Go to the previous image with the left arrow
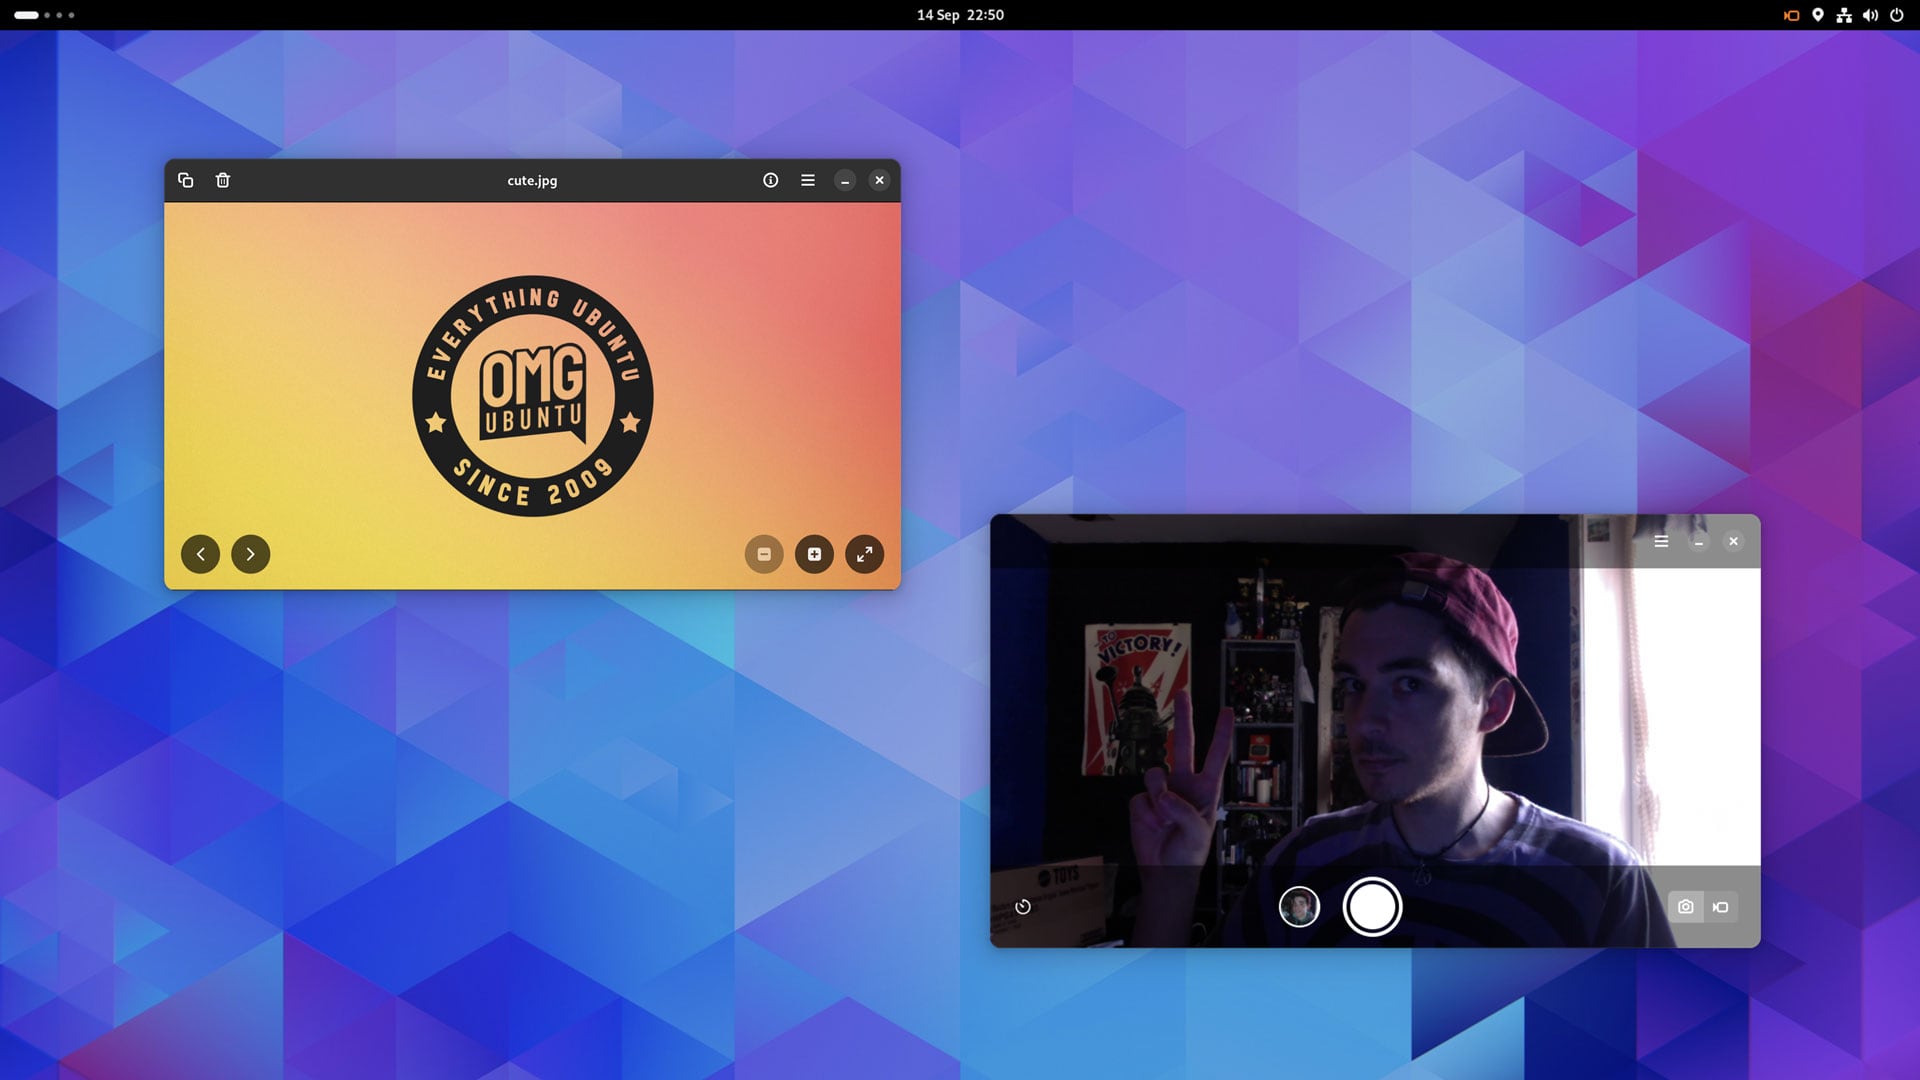Screen dimensions: 1920x1080 point(200,554)
